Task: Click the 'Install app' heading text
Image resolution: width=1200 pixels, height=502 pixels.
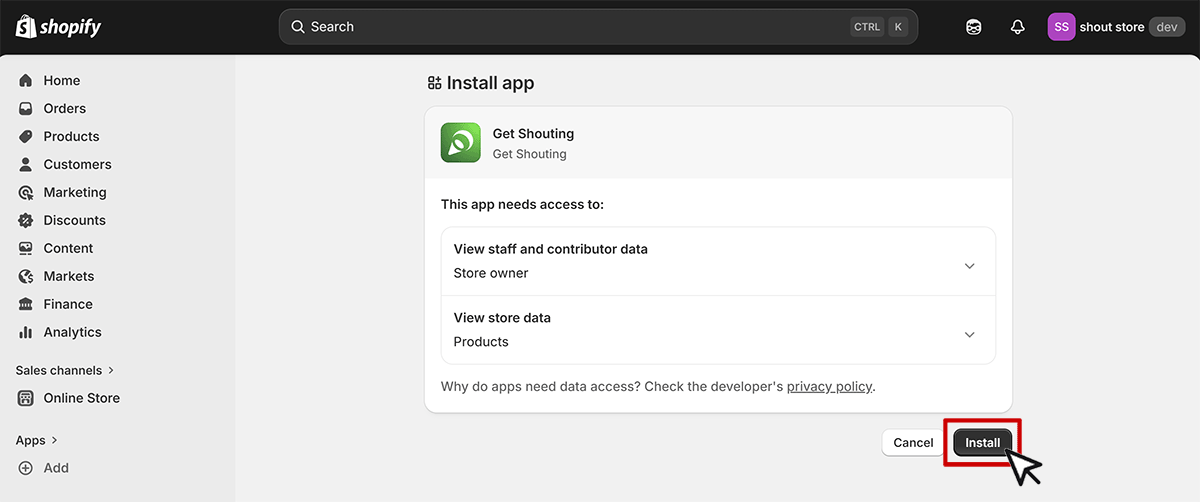Action: click(490, 83)
